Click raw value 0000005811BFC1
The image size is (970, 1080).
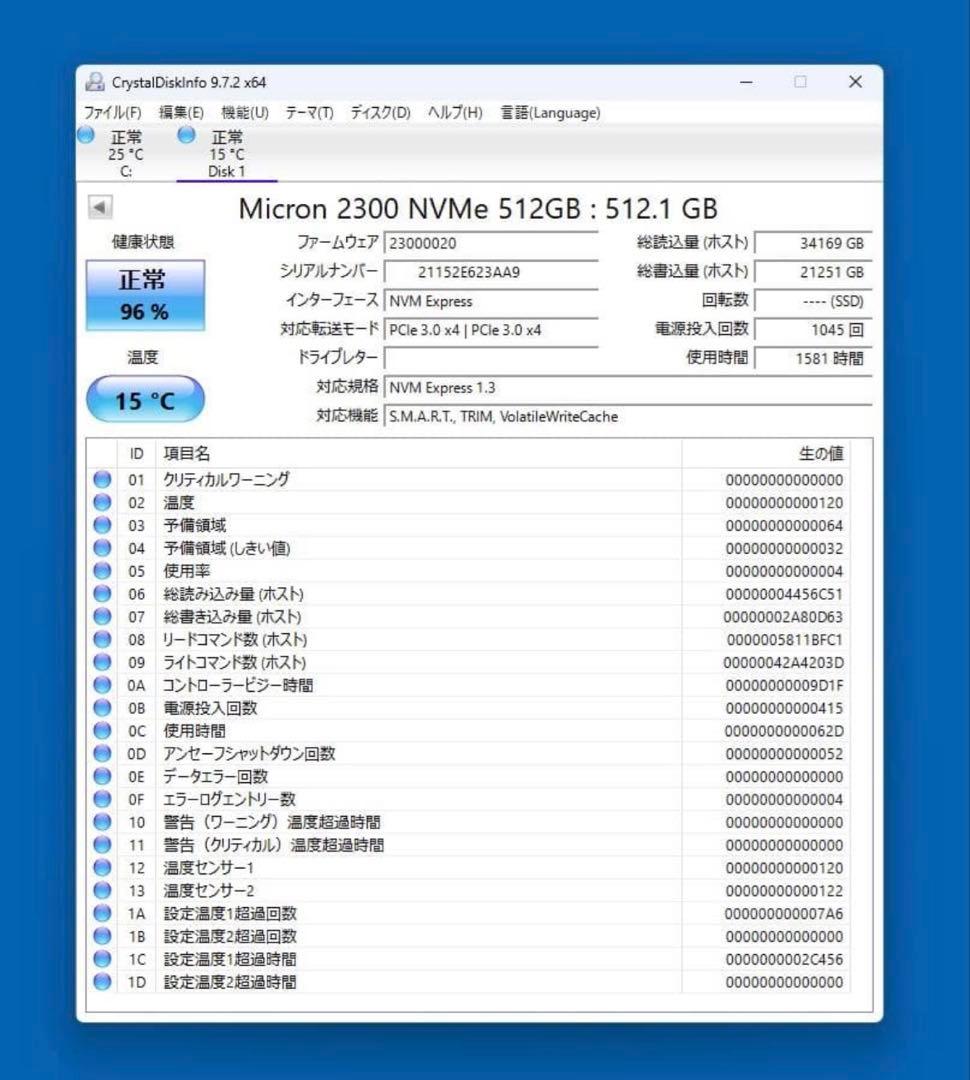[785, 640]
